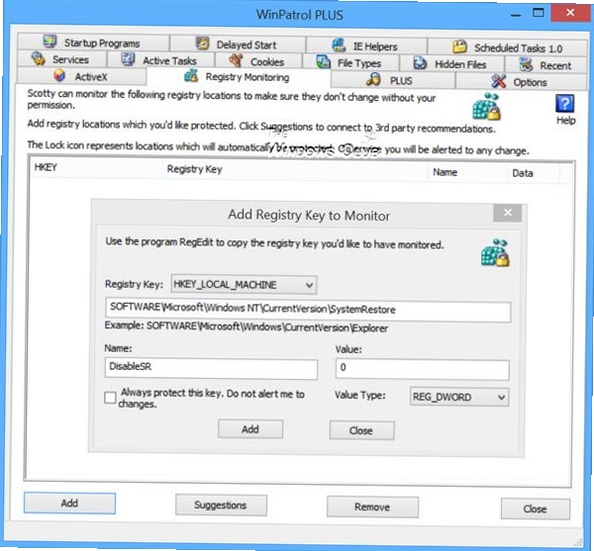Click the Scheduled Tasks 1.0 tab icon

(x=460, y=47)
